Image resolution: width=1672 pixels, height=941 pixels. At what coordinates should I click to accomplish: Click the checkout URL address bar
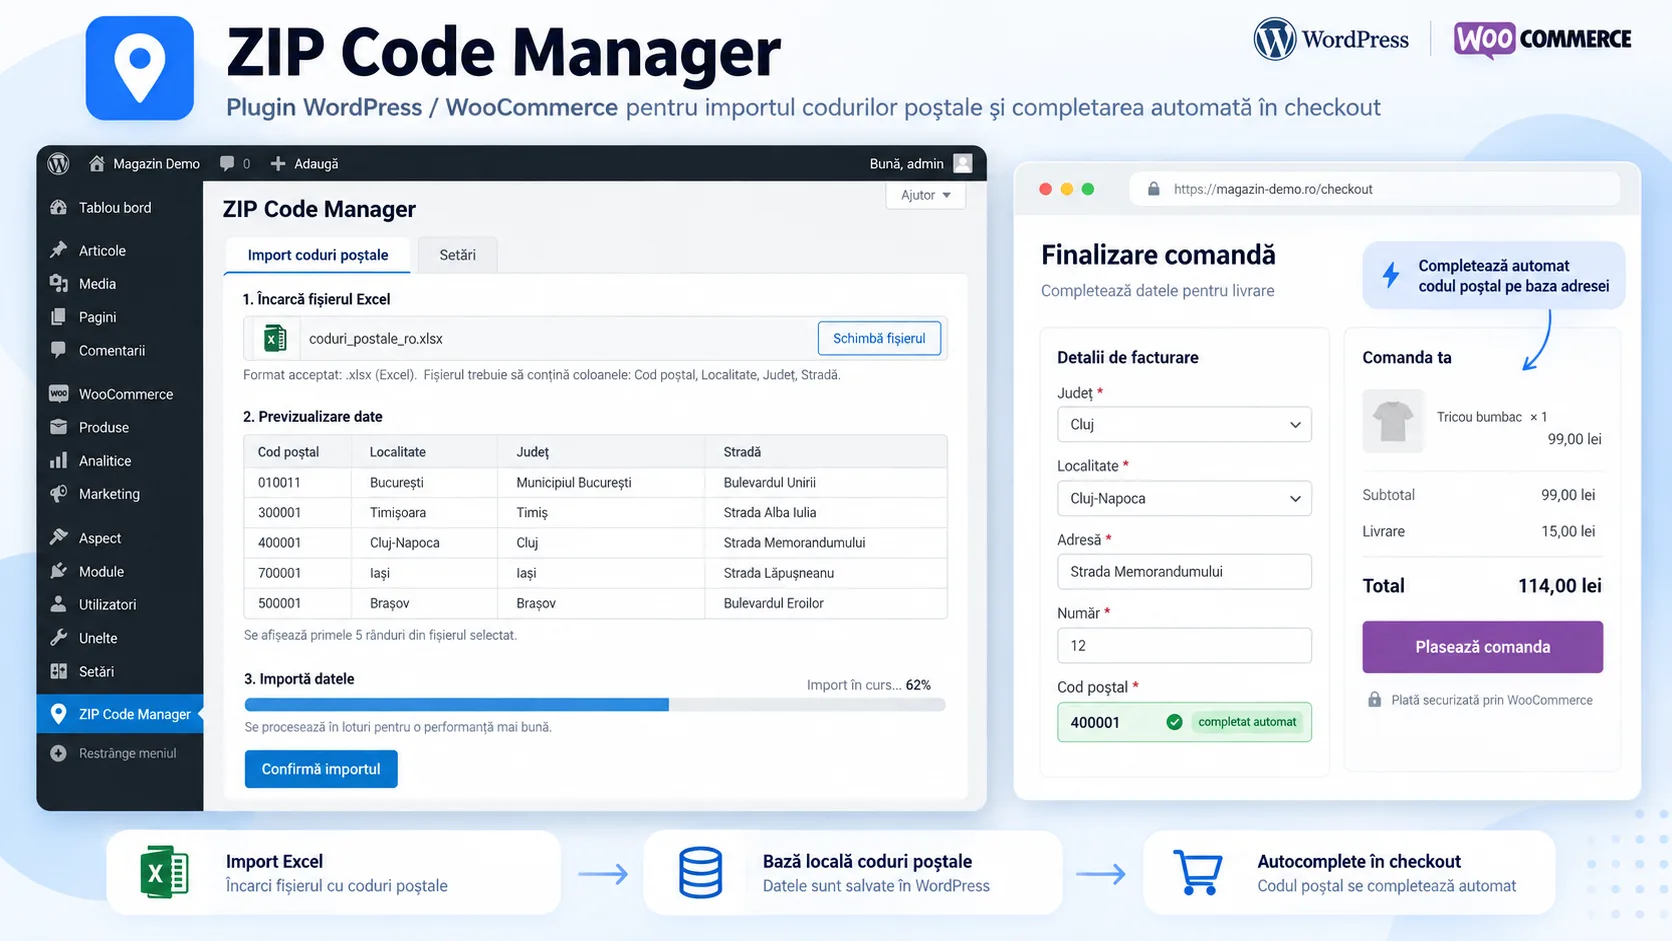[1374, 189]
